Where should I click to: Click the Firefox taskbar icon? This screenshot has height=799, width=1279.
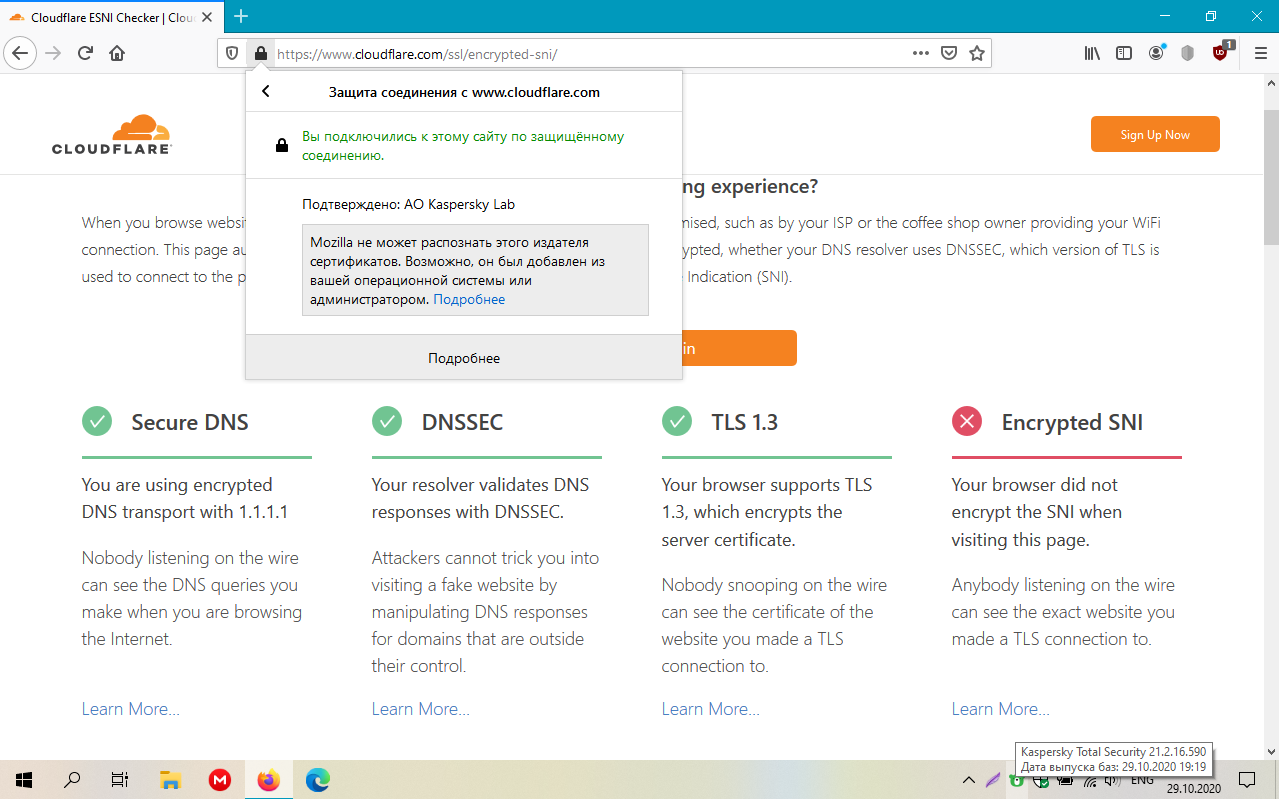point(268,780)
